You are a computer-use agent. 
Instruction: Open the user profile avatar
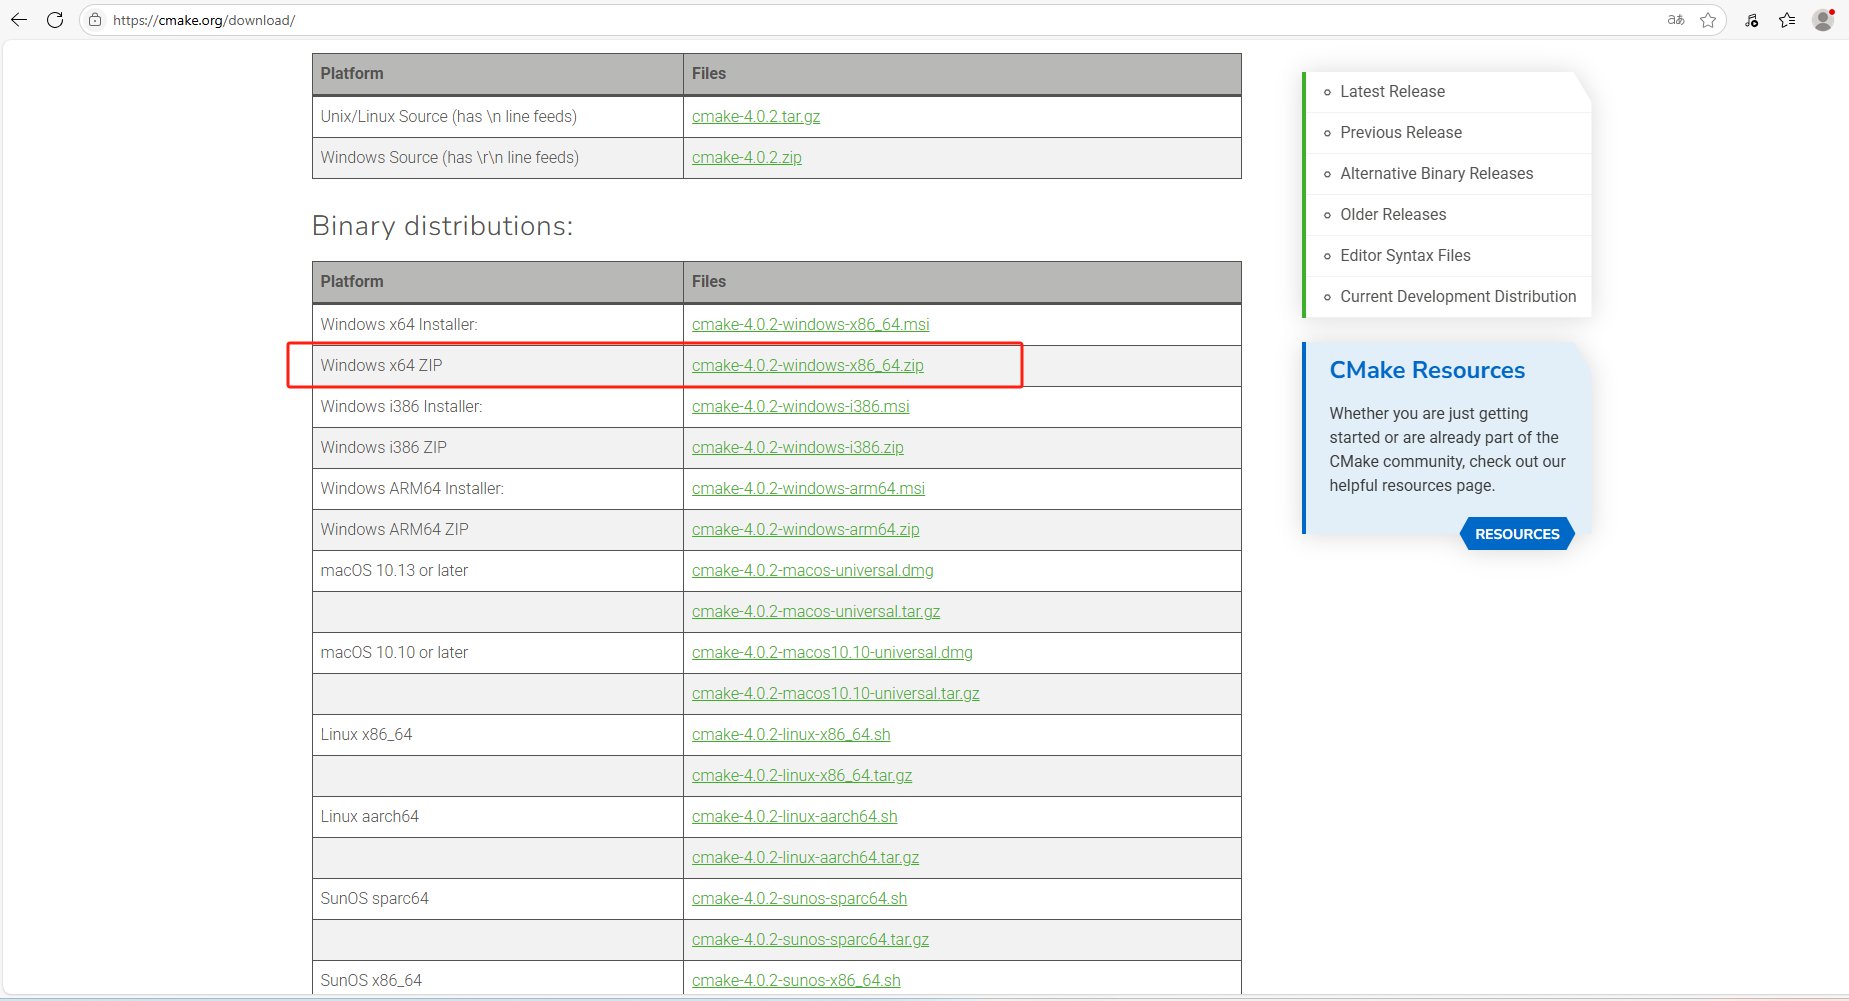click(x=1823, y=20)
